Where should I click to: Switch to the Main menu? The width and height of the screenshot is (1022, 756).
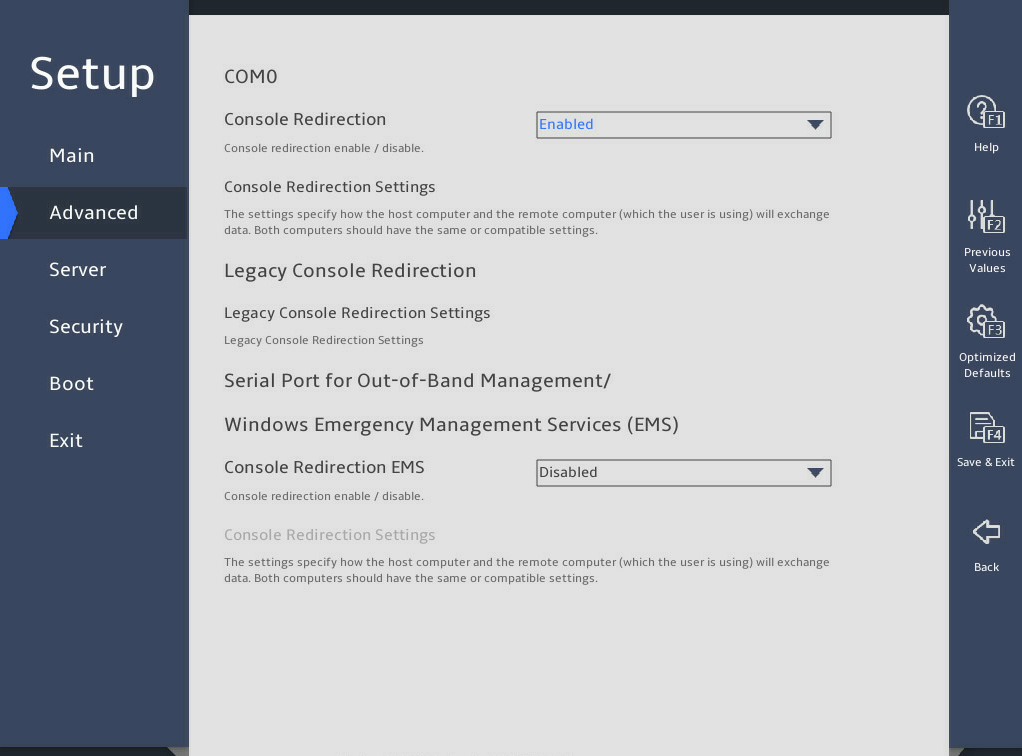tap(72, 155)
